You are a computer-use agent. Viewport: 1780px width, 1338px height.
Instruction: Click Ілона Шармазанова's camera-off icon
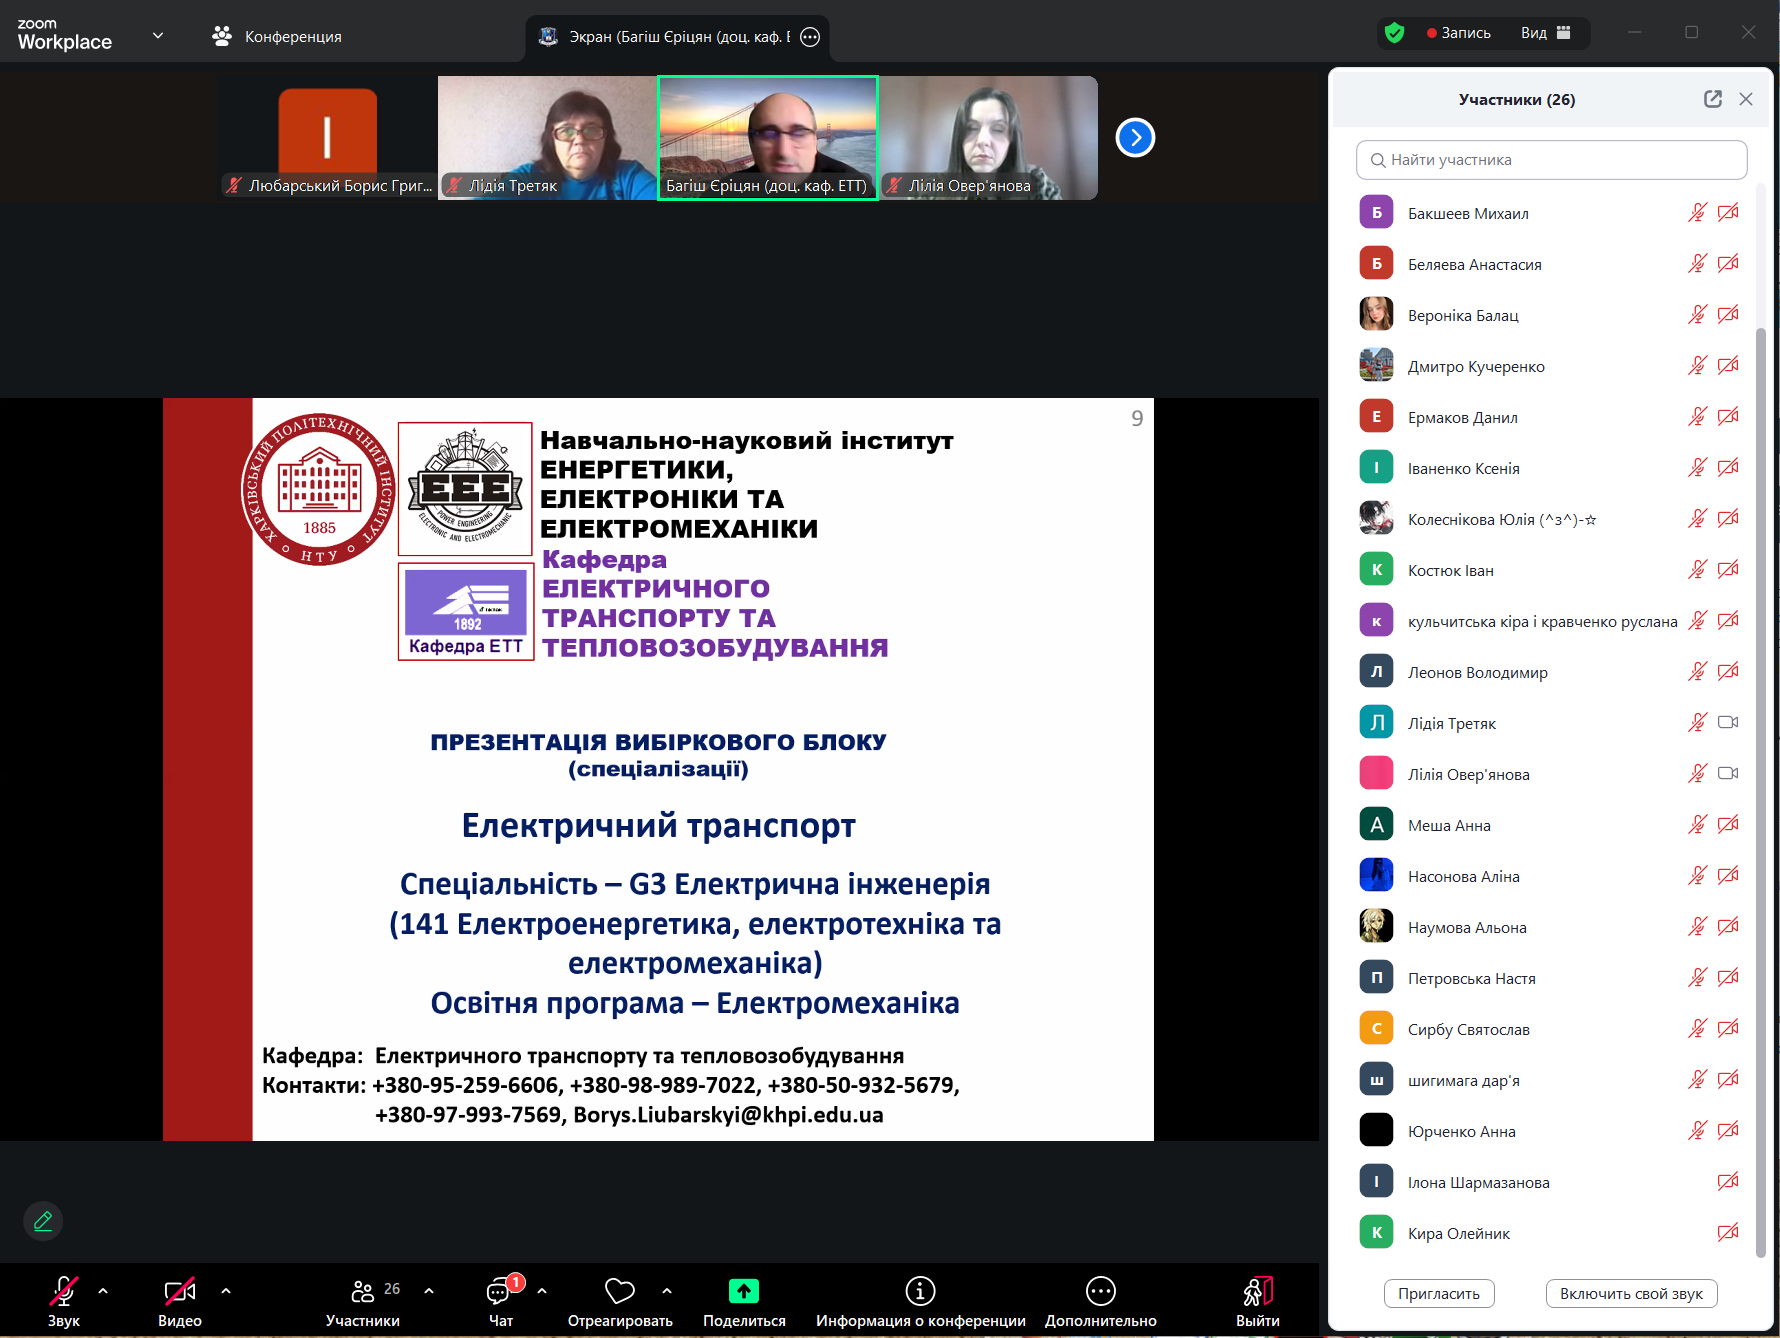click(1728, 1182)
